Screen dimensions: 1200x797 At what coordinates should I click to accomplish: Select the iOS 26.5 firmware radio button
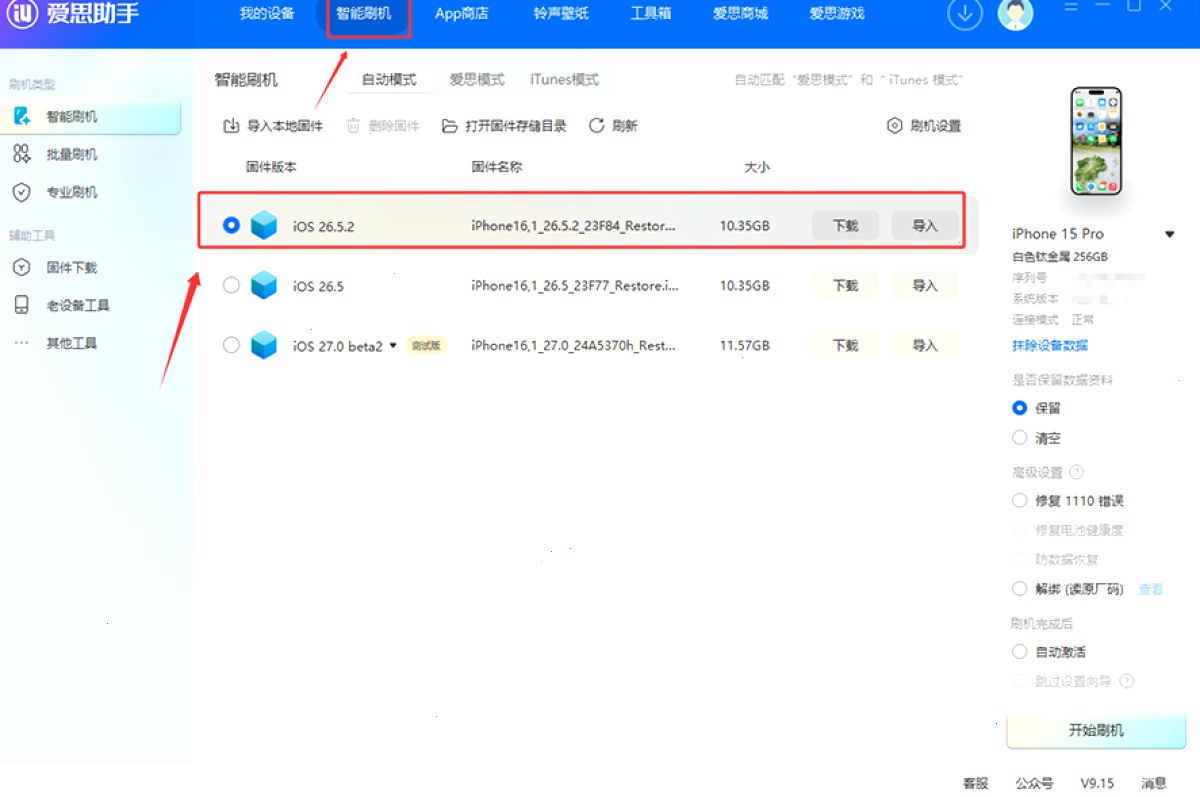[x=232, y=286]
